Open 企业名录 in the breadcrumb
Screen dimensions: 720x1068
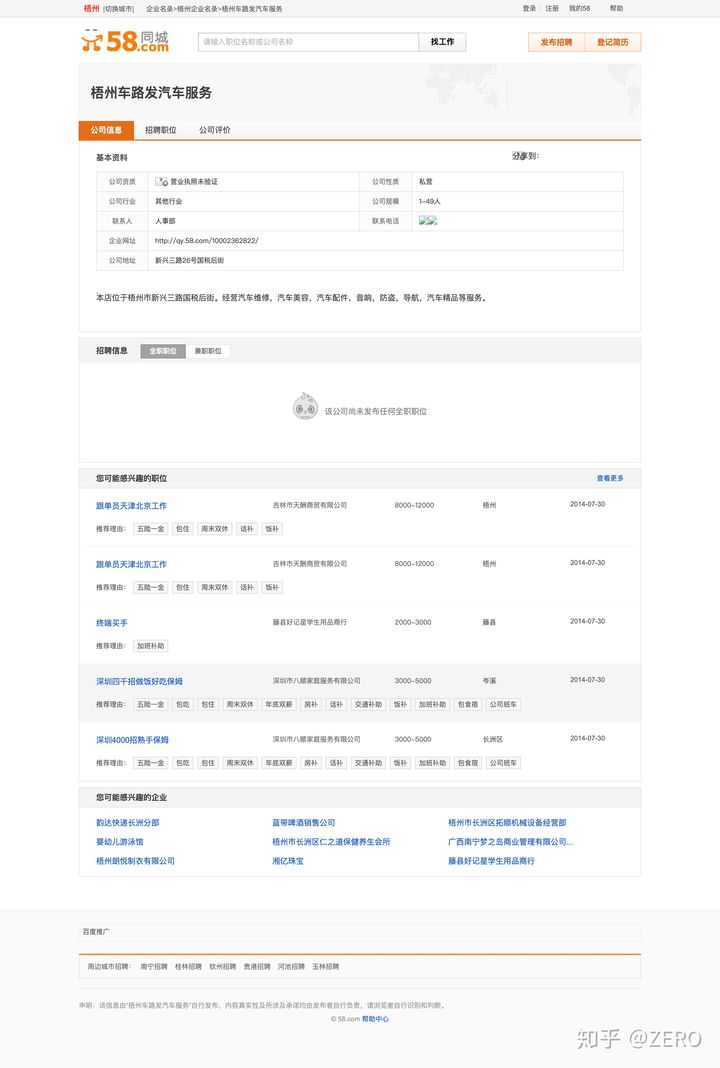tap(159, 9)
